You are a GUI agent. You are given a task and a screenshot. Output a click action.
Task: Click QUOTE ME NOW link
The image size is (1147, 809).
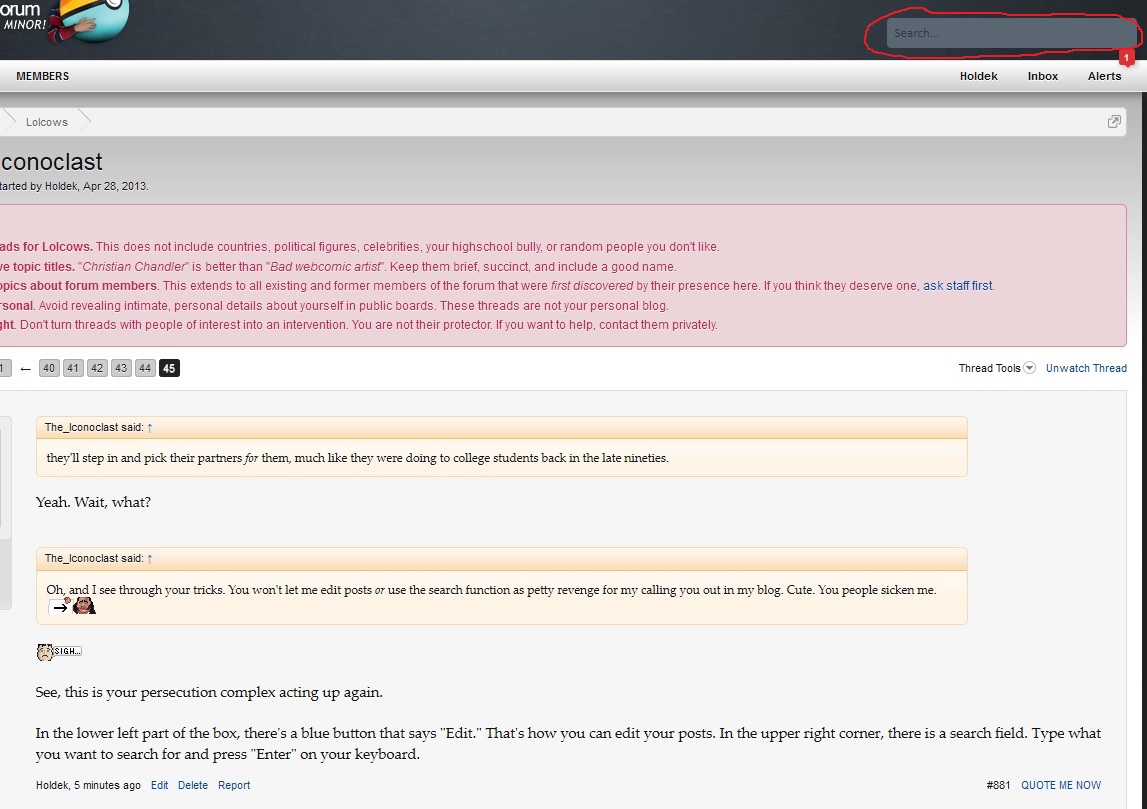pos(1061,785)
